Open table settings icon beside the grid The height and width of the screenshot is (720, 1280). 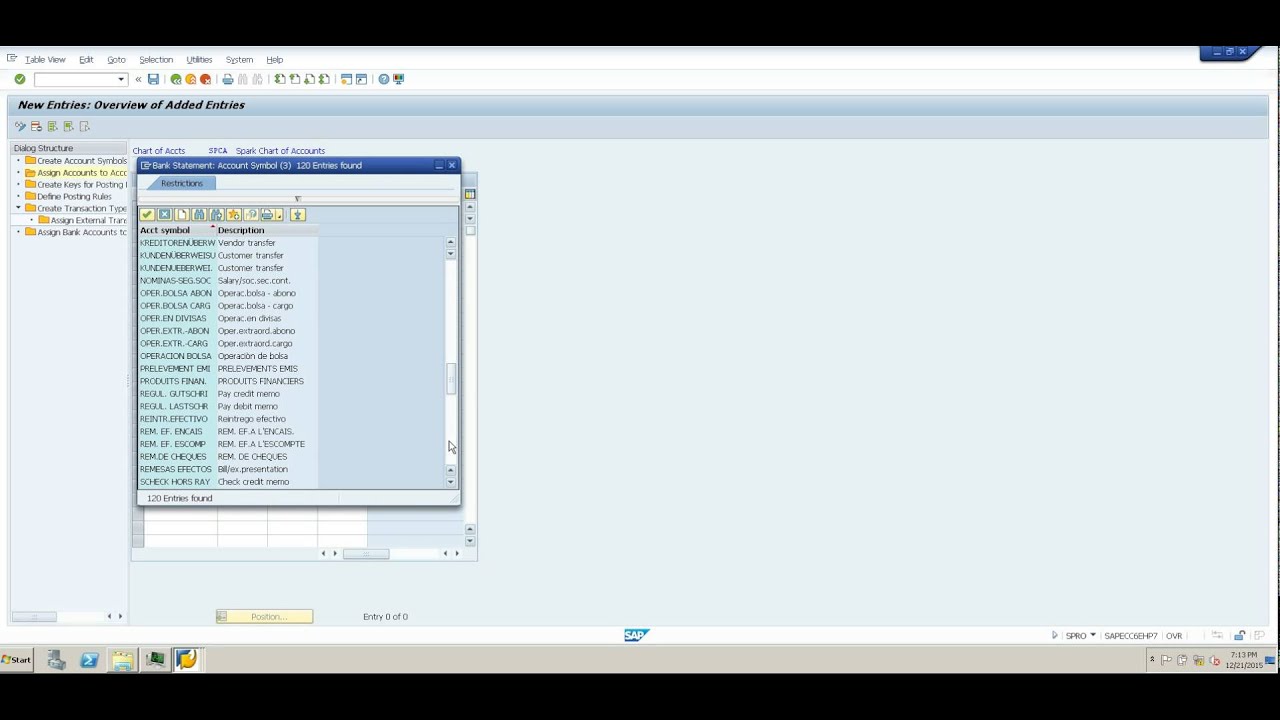[x=470, y=194]
